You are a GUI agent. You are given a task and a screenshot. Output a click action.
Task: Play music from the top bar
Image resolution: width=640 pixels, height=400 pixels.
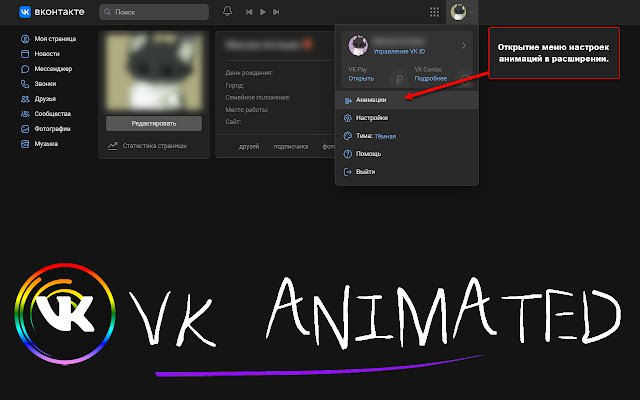coord(263,12)
